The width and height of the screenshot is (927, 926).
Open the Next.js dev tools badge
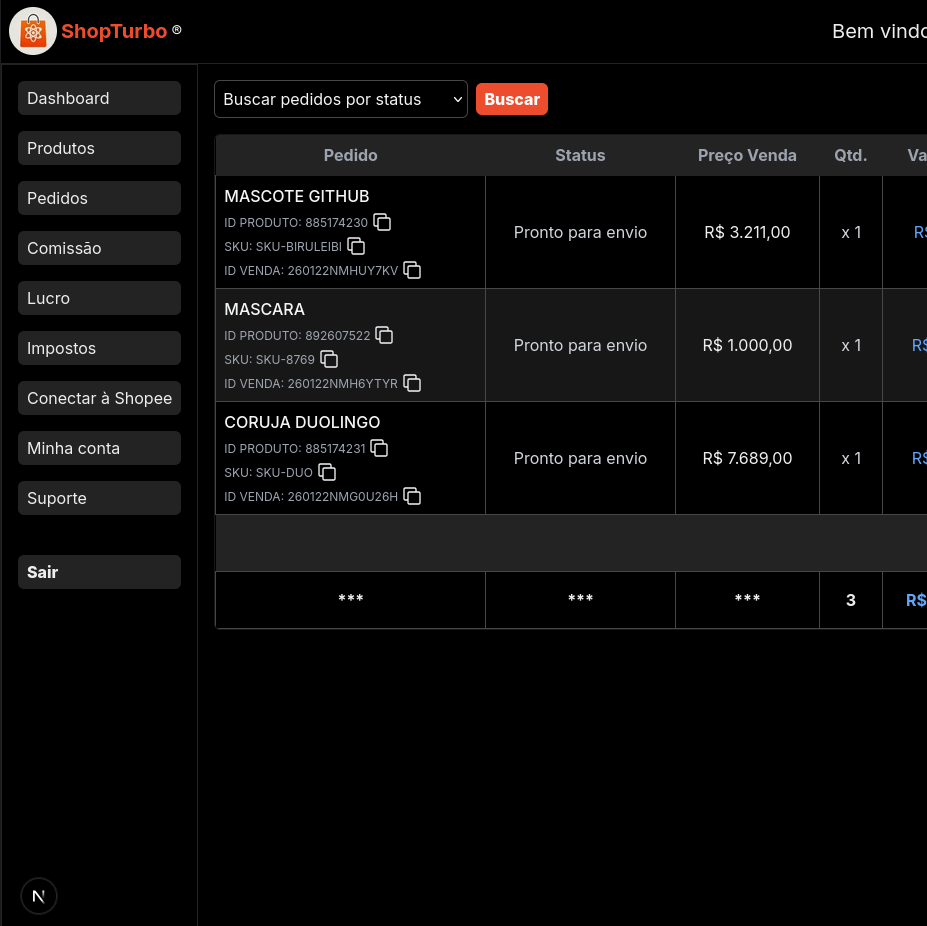click(x=39, y=896)
